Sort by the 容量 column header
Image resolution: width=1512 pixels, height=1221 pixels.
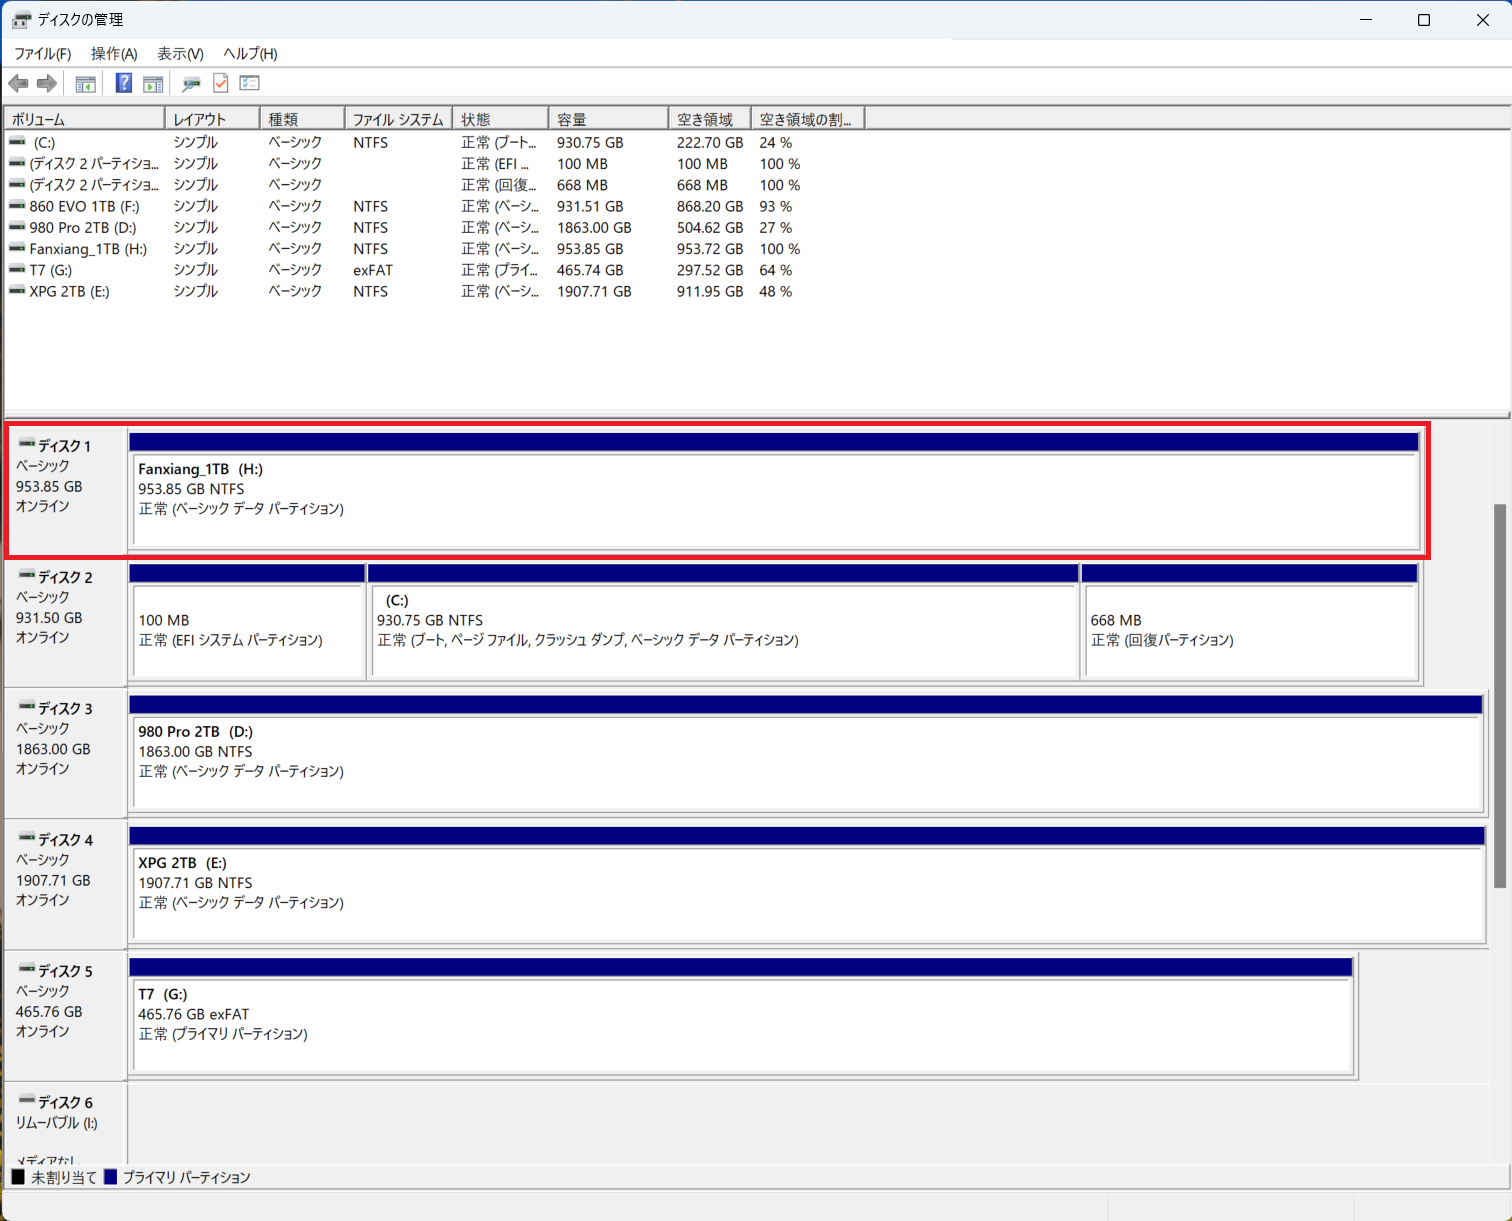click(609, 119)
